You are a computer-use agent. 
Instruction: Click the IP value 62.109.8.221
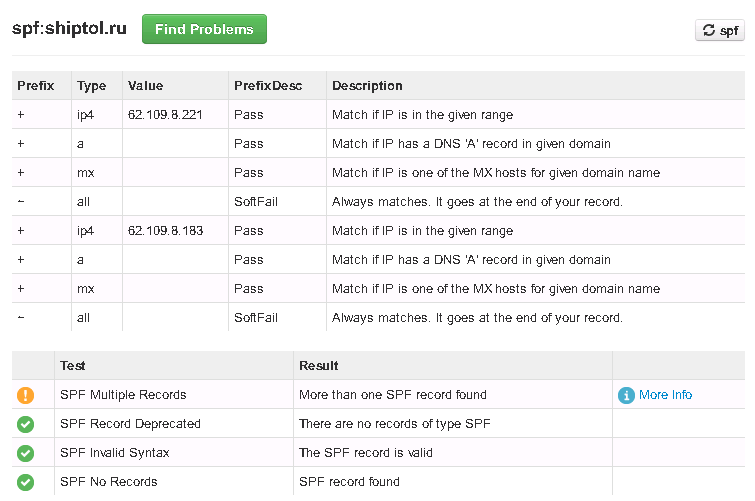click(x=165, y=115)
